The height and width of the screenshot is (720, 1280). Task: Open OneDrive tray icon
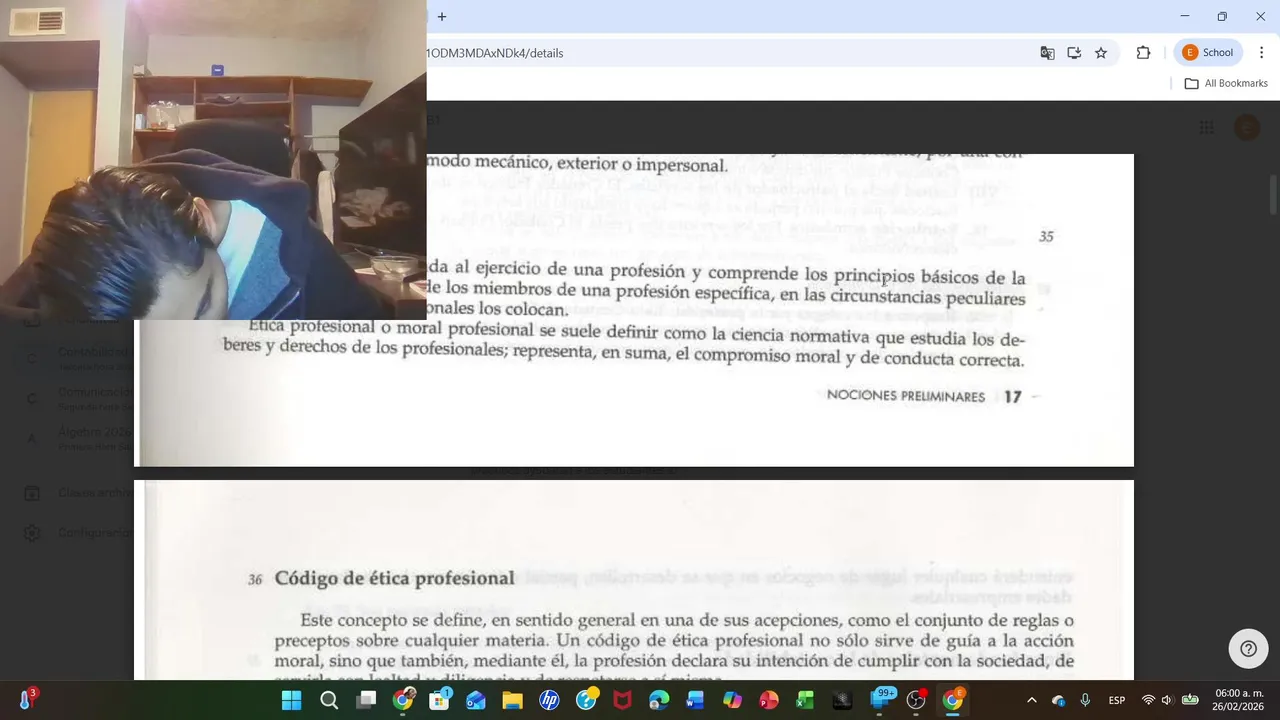[1058, 701]
